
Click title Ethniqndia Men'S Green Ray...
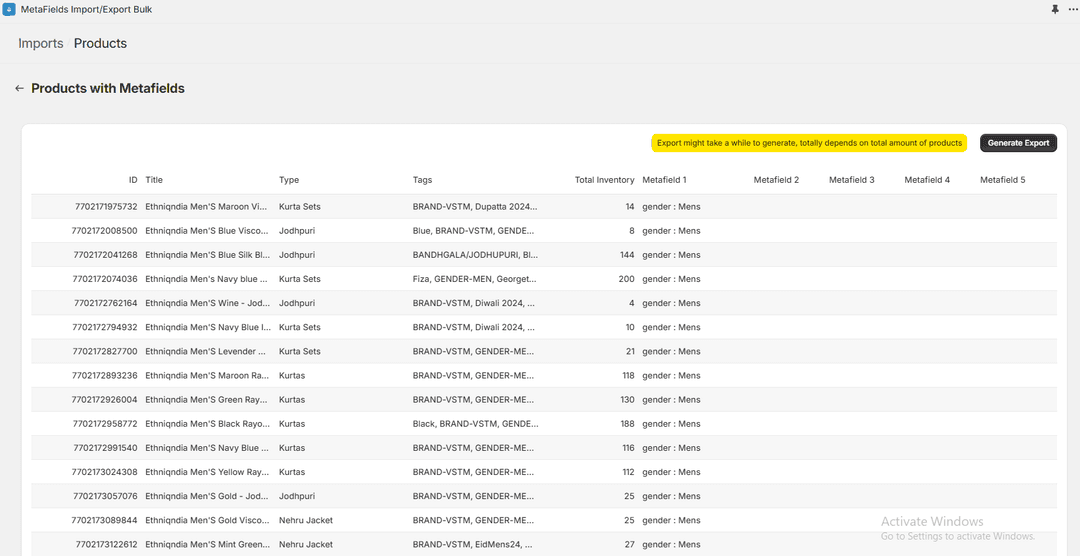(x=207, y=400)
